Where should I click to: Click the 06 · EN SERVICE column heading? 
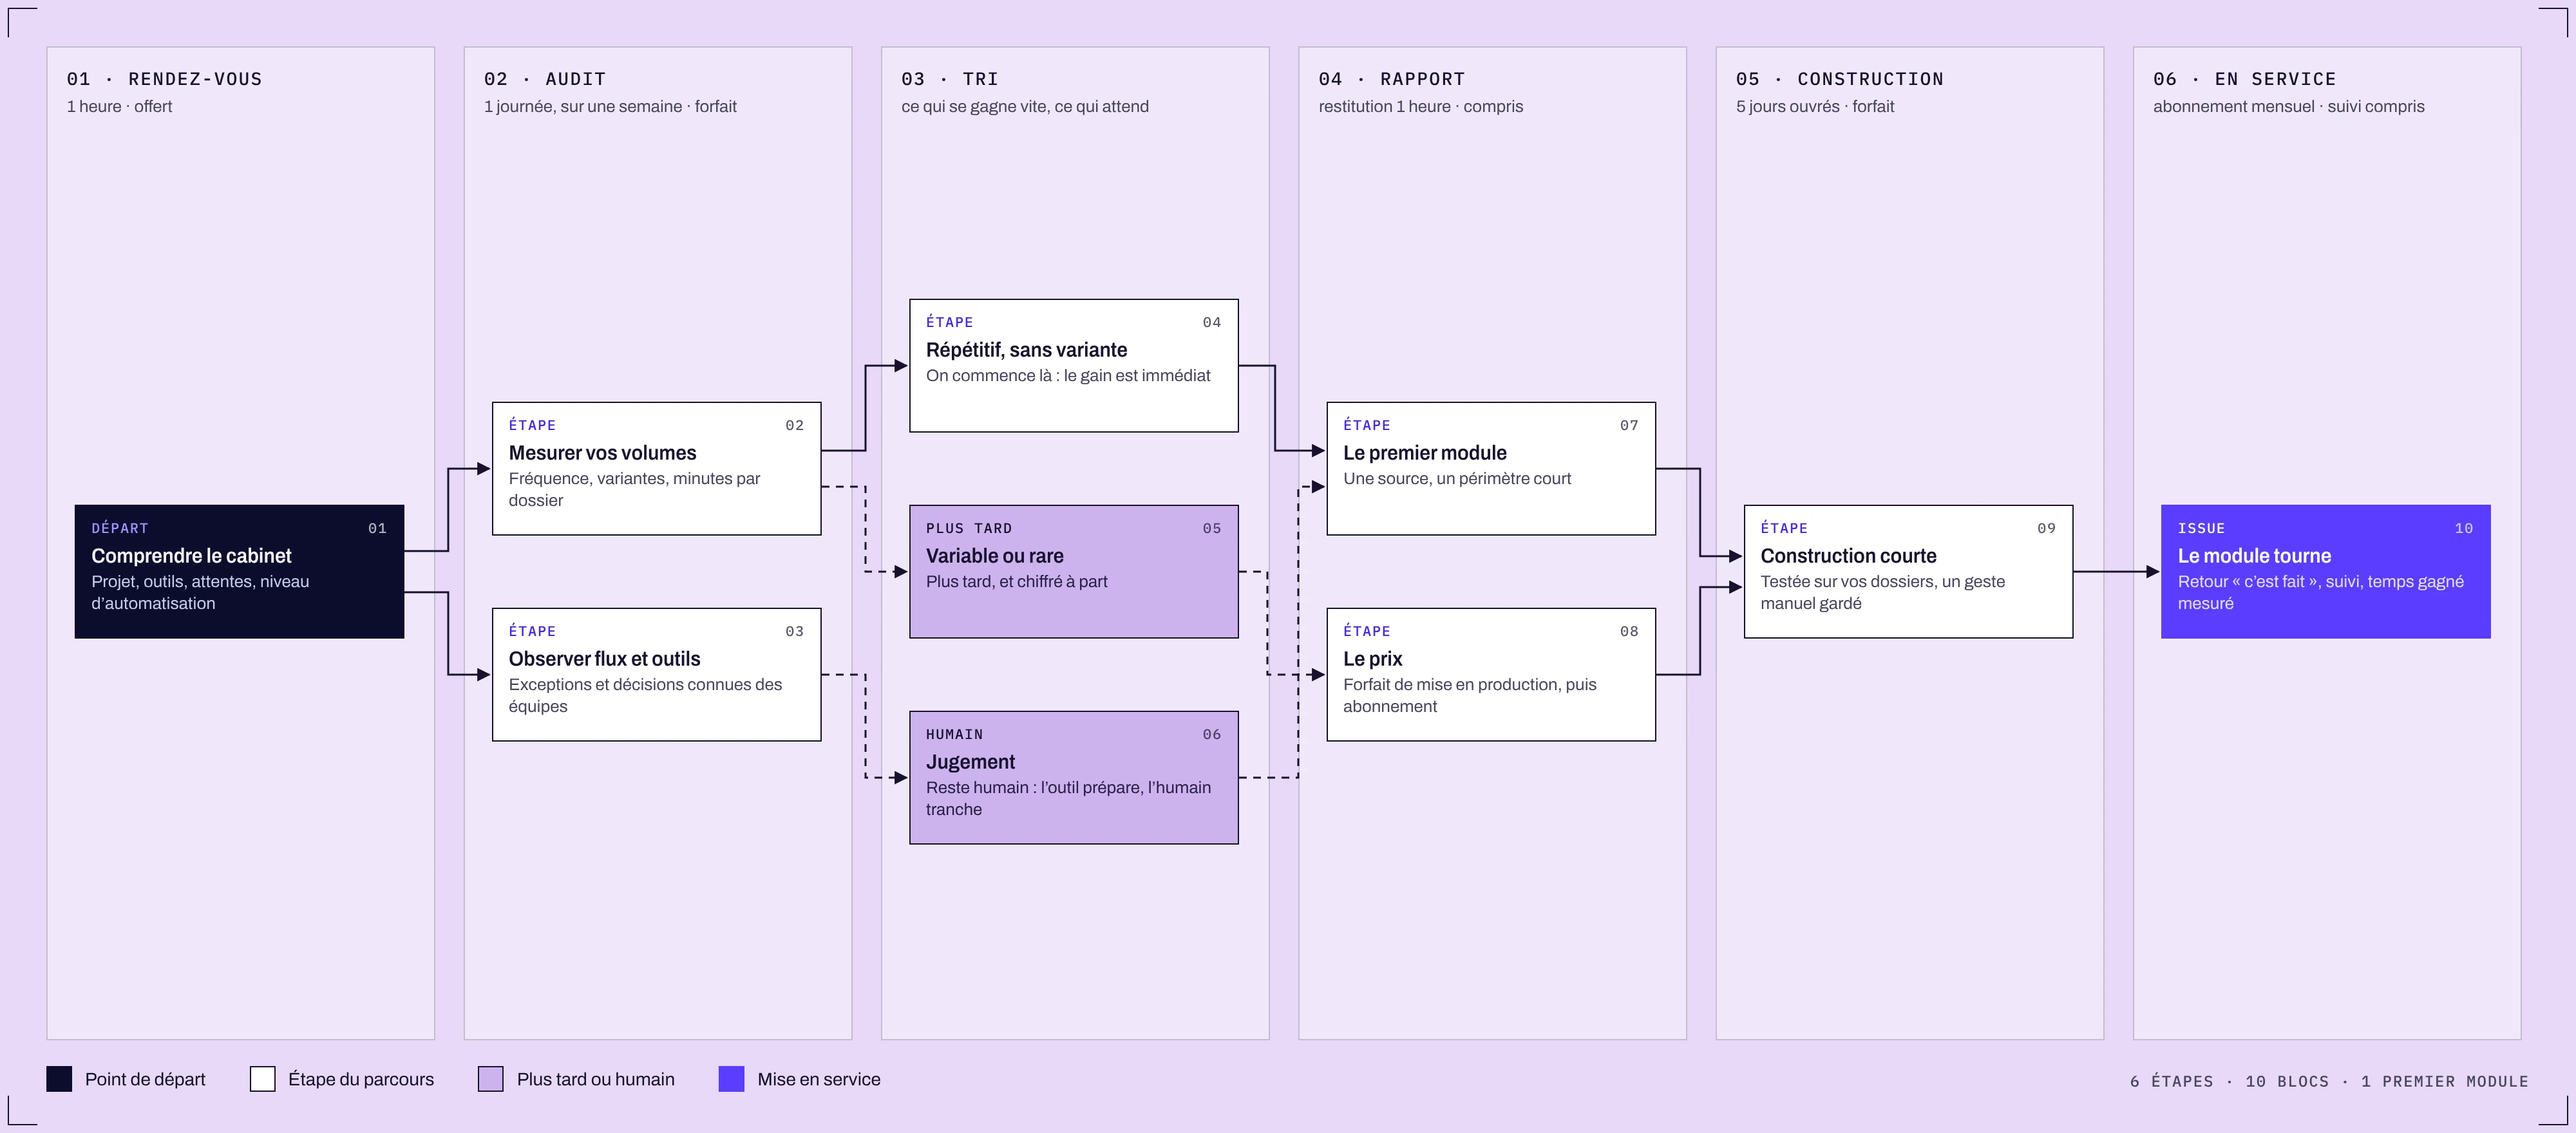pyautogui.click(x=2245, y=79)
